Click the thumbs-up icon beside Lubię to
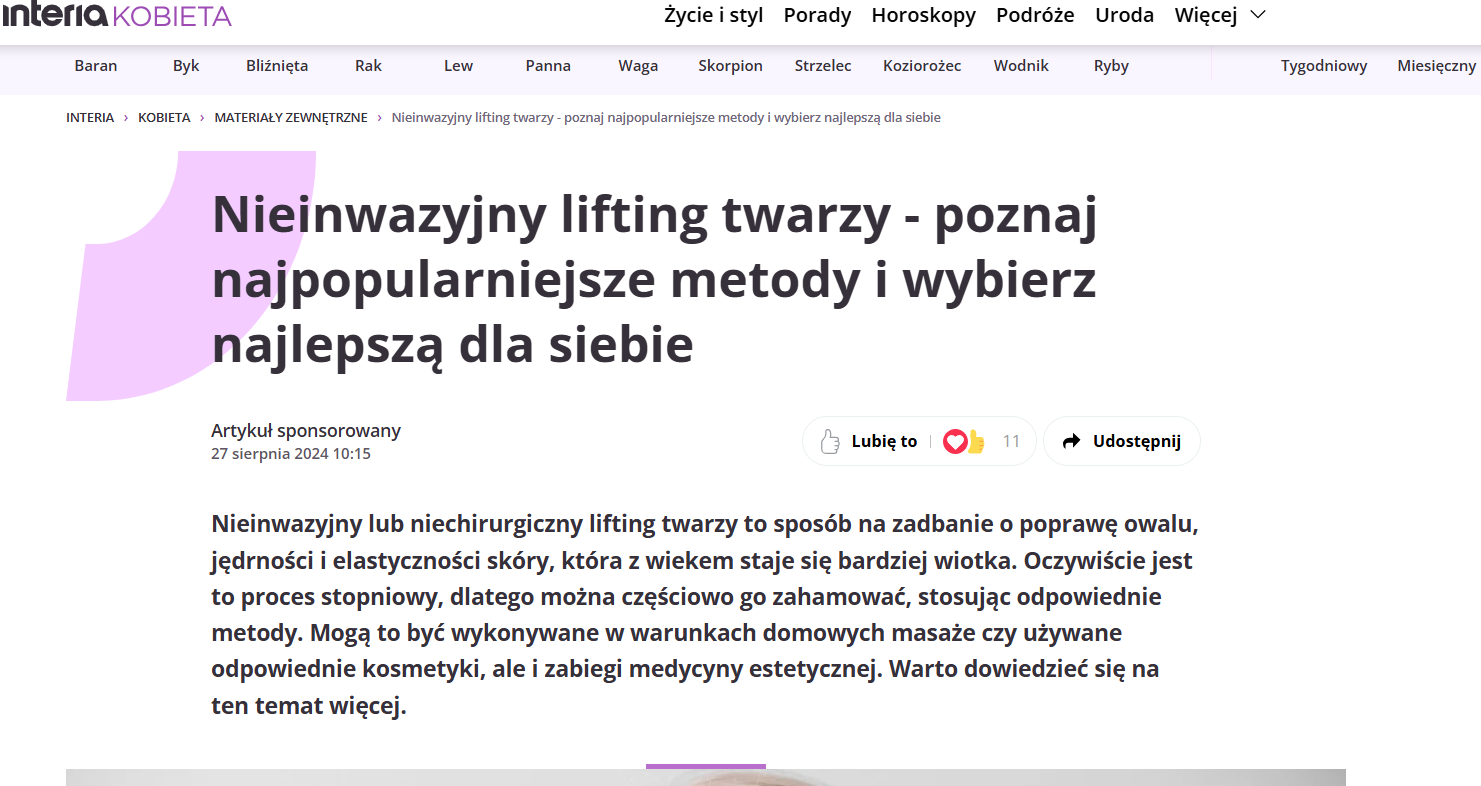This screenshot has width=1481, height=786. 829,441
